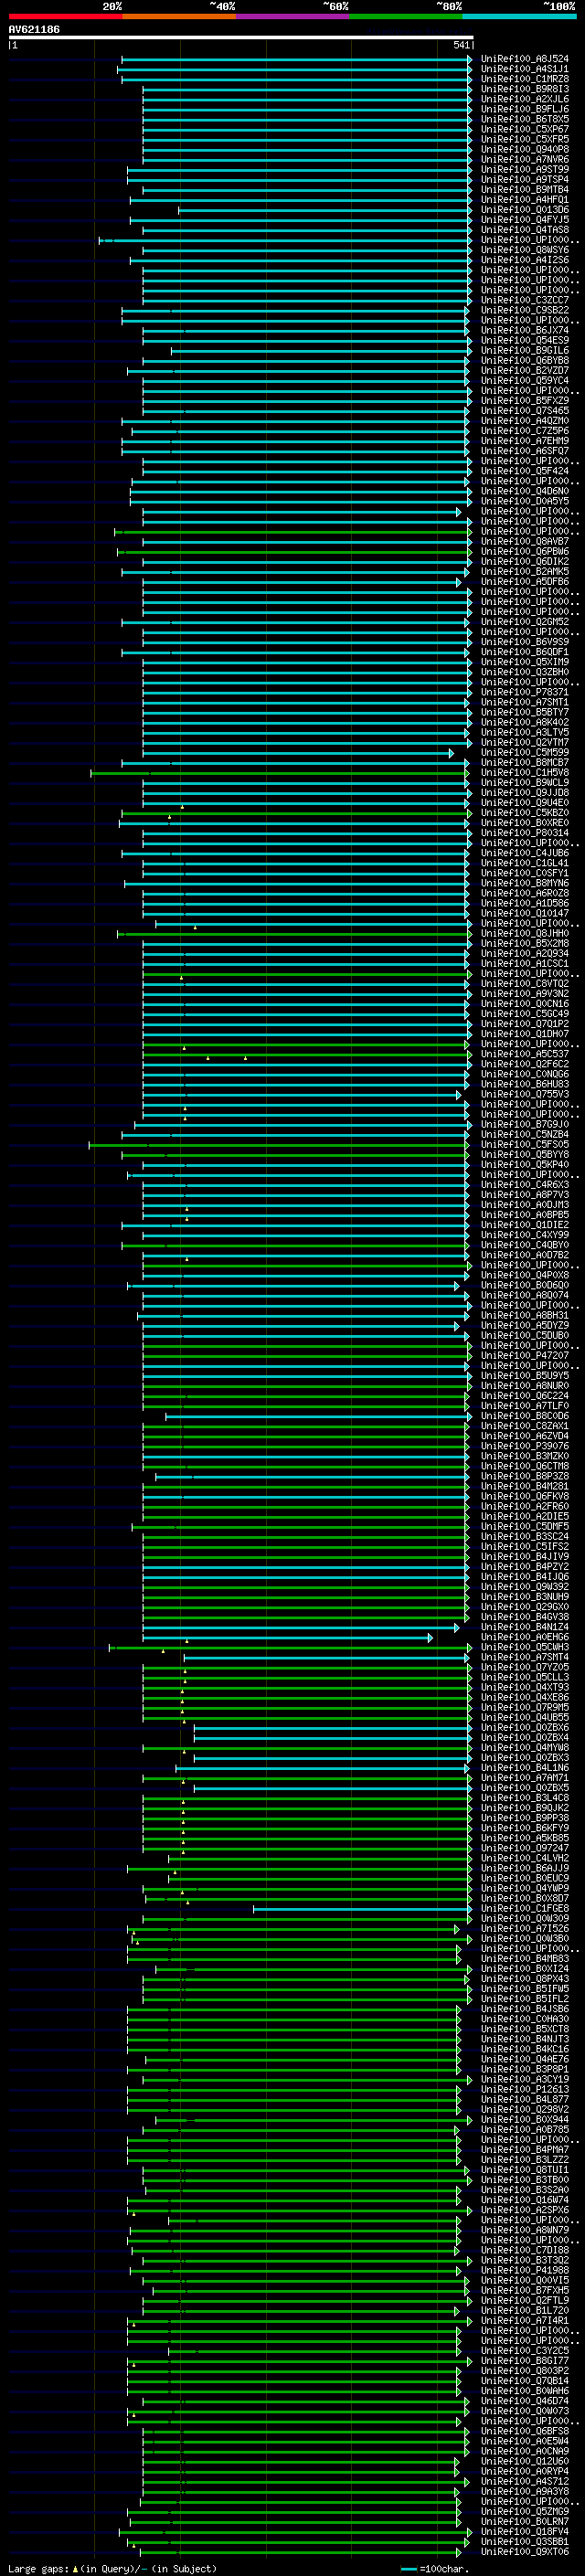This screenshot has width=585, height=2576.
Task: Select hit UniRef100_B6T8X5
Action: click(x=525, y=119)
